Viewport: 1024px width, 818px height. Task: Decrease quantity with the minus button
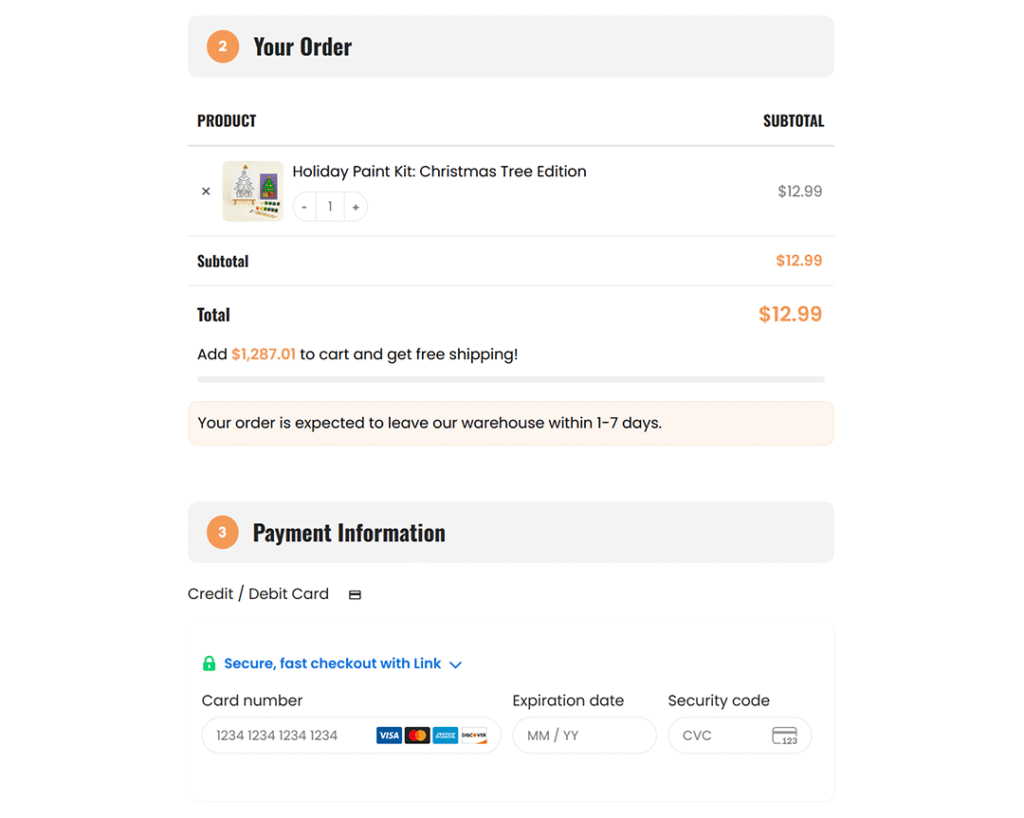305,207
